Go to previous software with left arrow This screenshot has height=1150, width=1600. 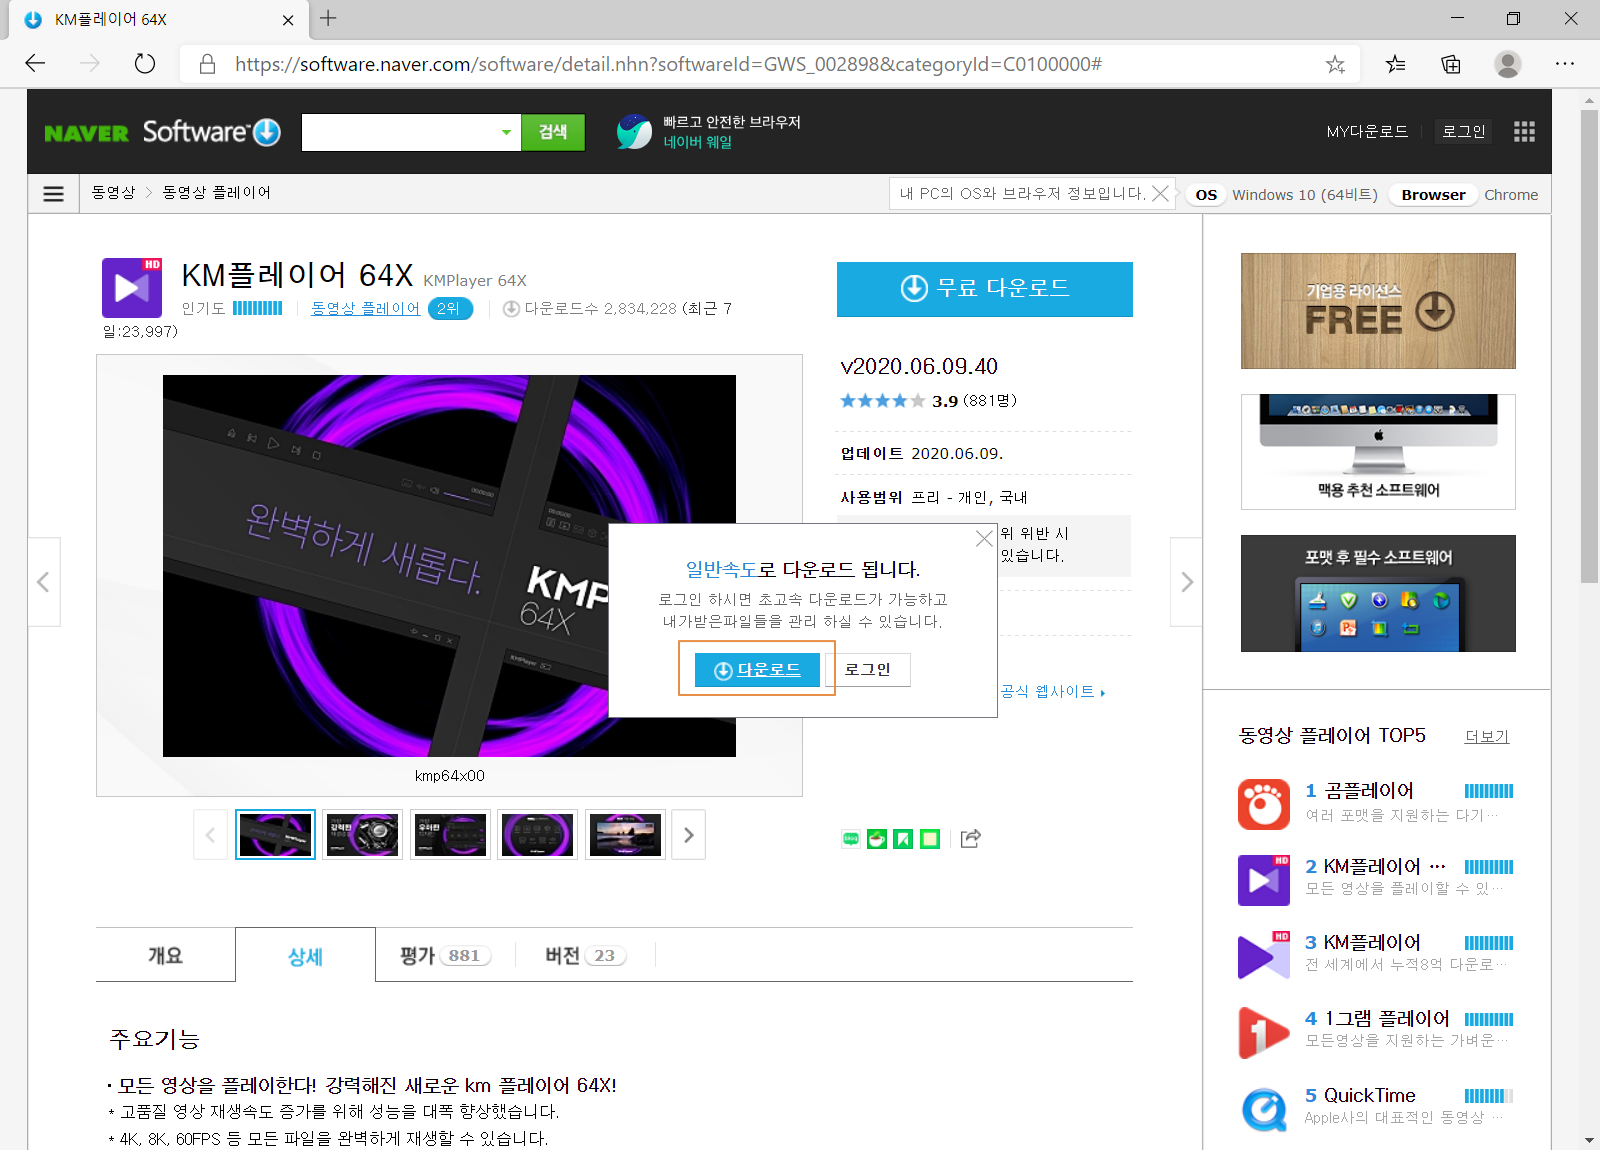(44, 582)
